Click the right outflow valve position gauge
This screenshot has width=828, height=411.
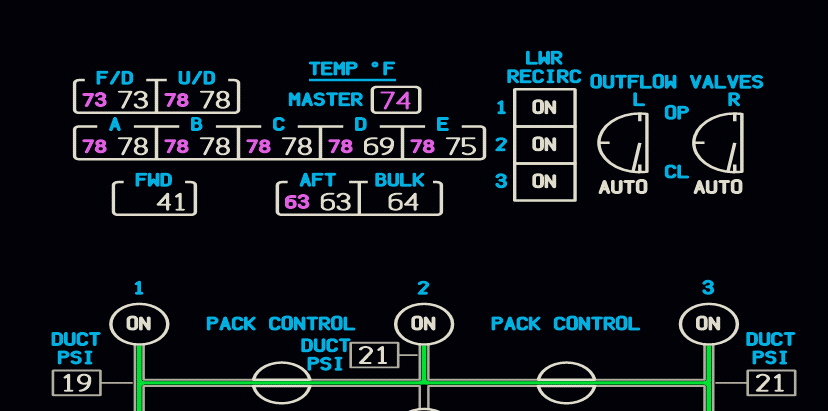pyautogui.click(x=718, y=143)
